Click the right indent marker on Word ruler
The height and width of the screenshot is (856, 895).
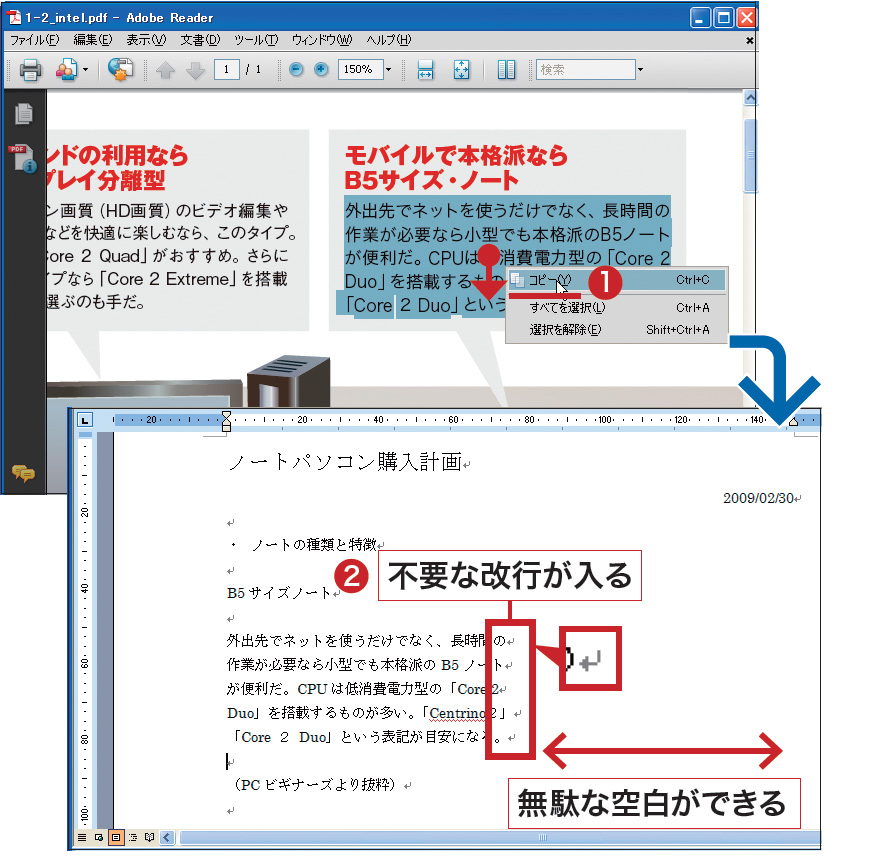coord(793,422)
